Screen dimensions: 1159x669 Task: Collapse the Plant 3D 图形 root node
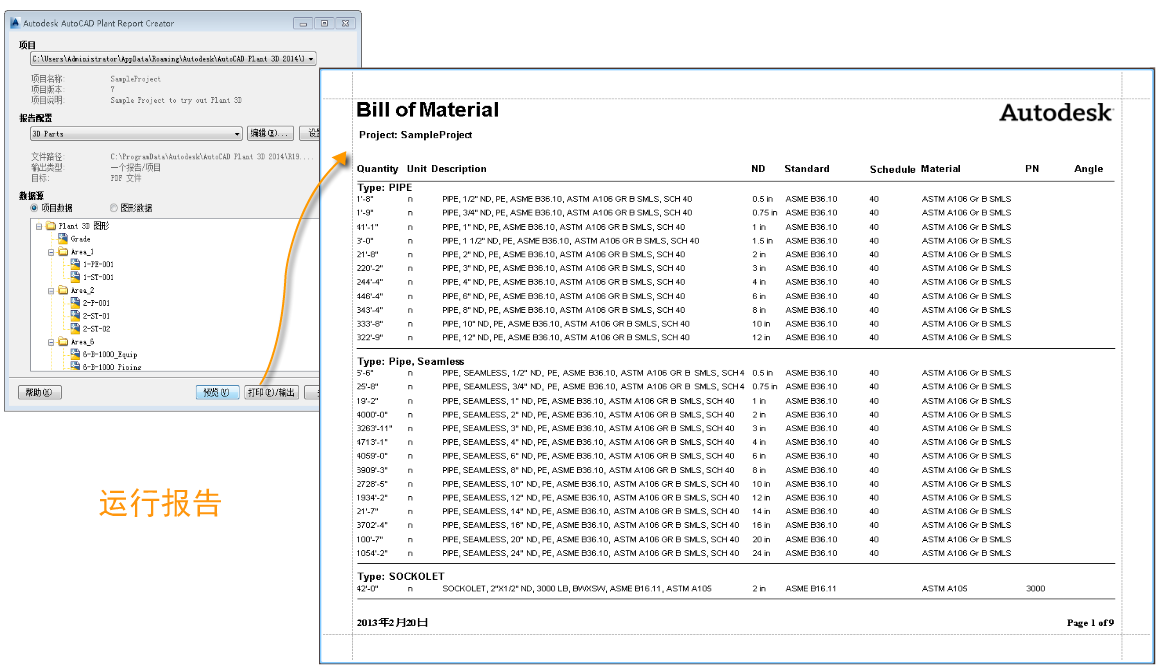coord(38,226)
